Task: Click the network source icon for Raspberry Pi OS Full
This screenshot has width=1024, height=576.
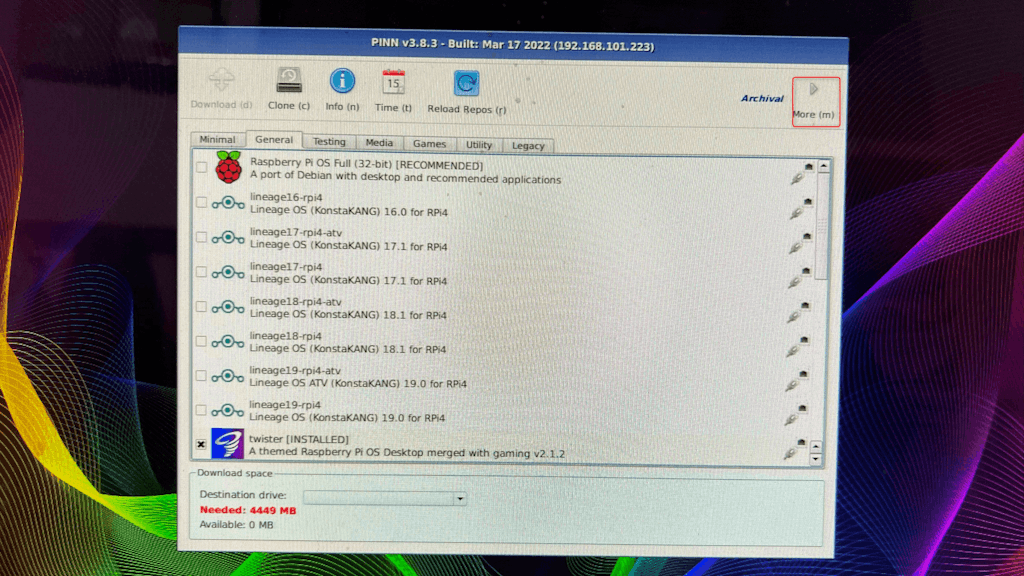Action: tap(802, 173)
